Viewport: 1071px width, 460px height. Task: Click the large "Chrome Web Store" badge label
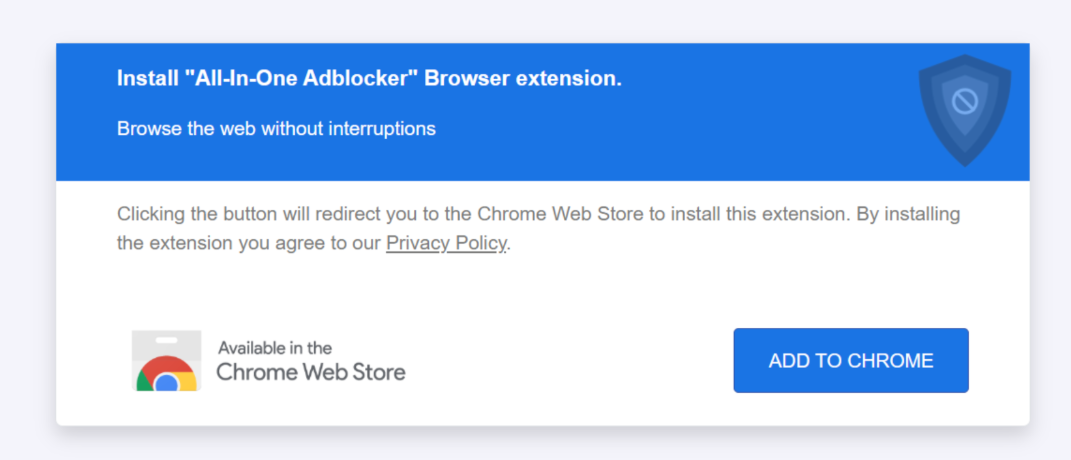(311, 373)
